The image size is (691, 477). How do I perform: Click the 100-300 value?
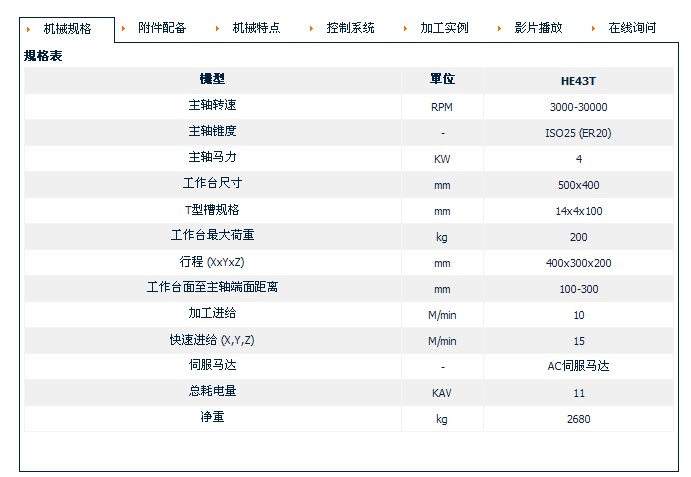click(x=579, y=289)
